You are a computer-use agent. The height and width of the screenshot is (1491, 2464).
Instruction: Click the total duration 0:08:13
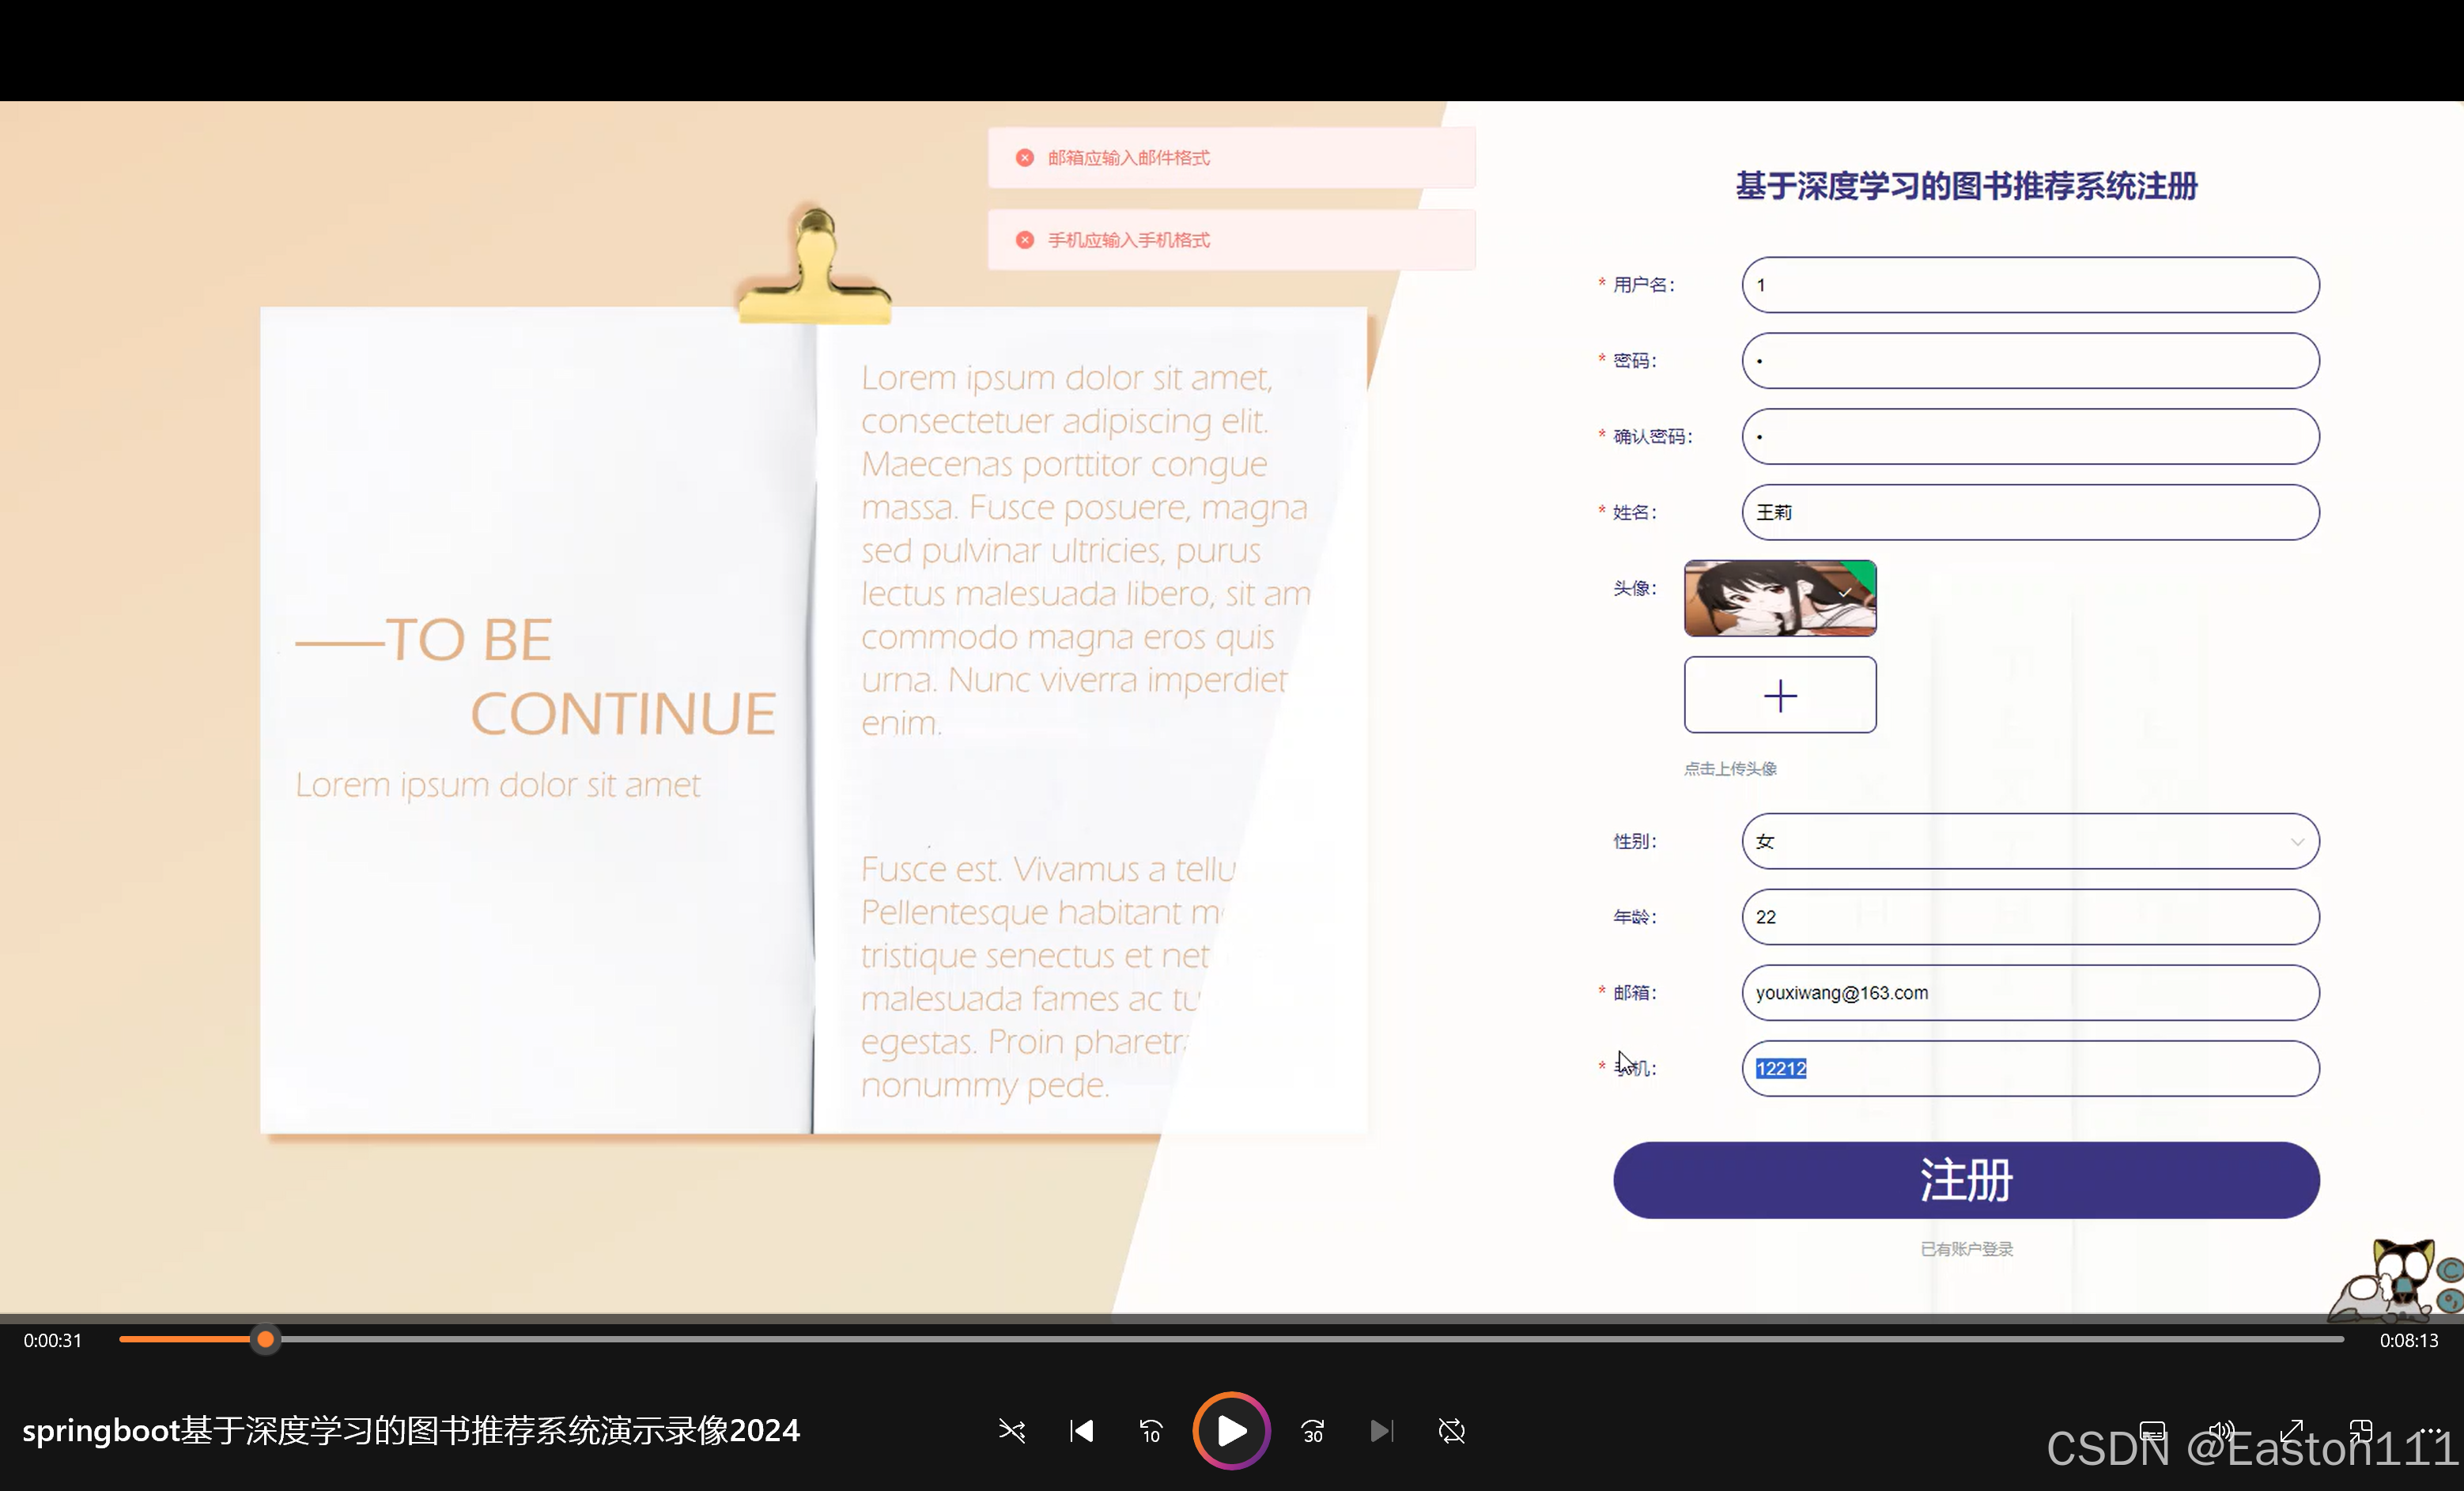coord(2408,1340)
